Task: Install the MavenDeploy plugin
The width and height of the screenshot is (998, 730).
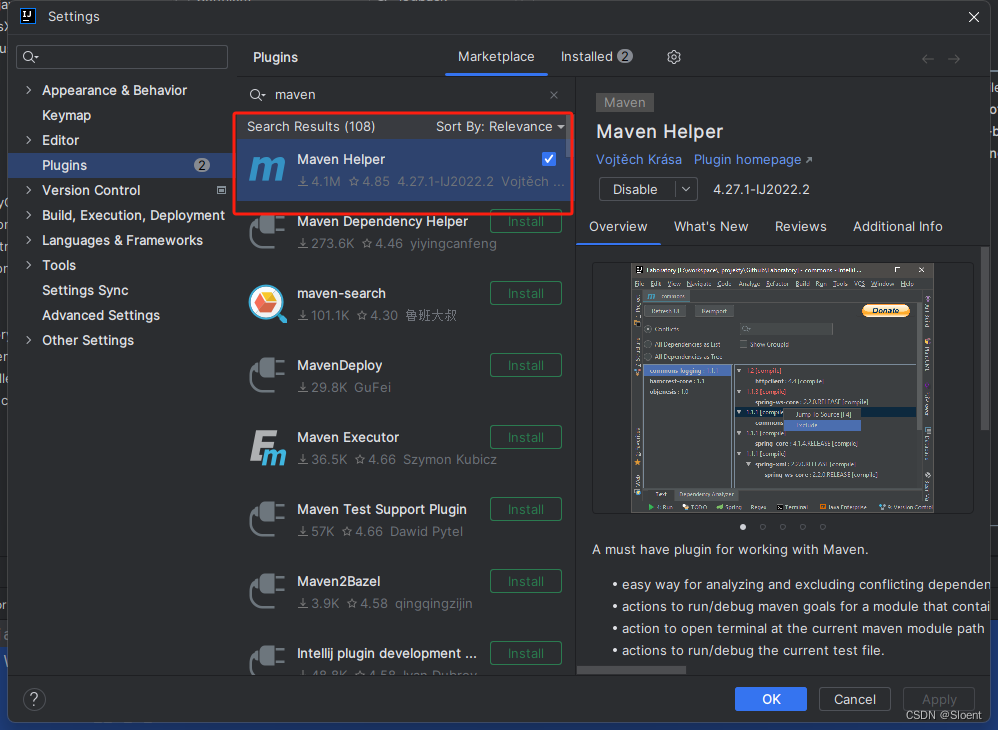Action: coord(526,365)
